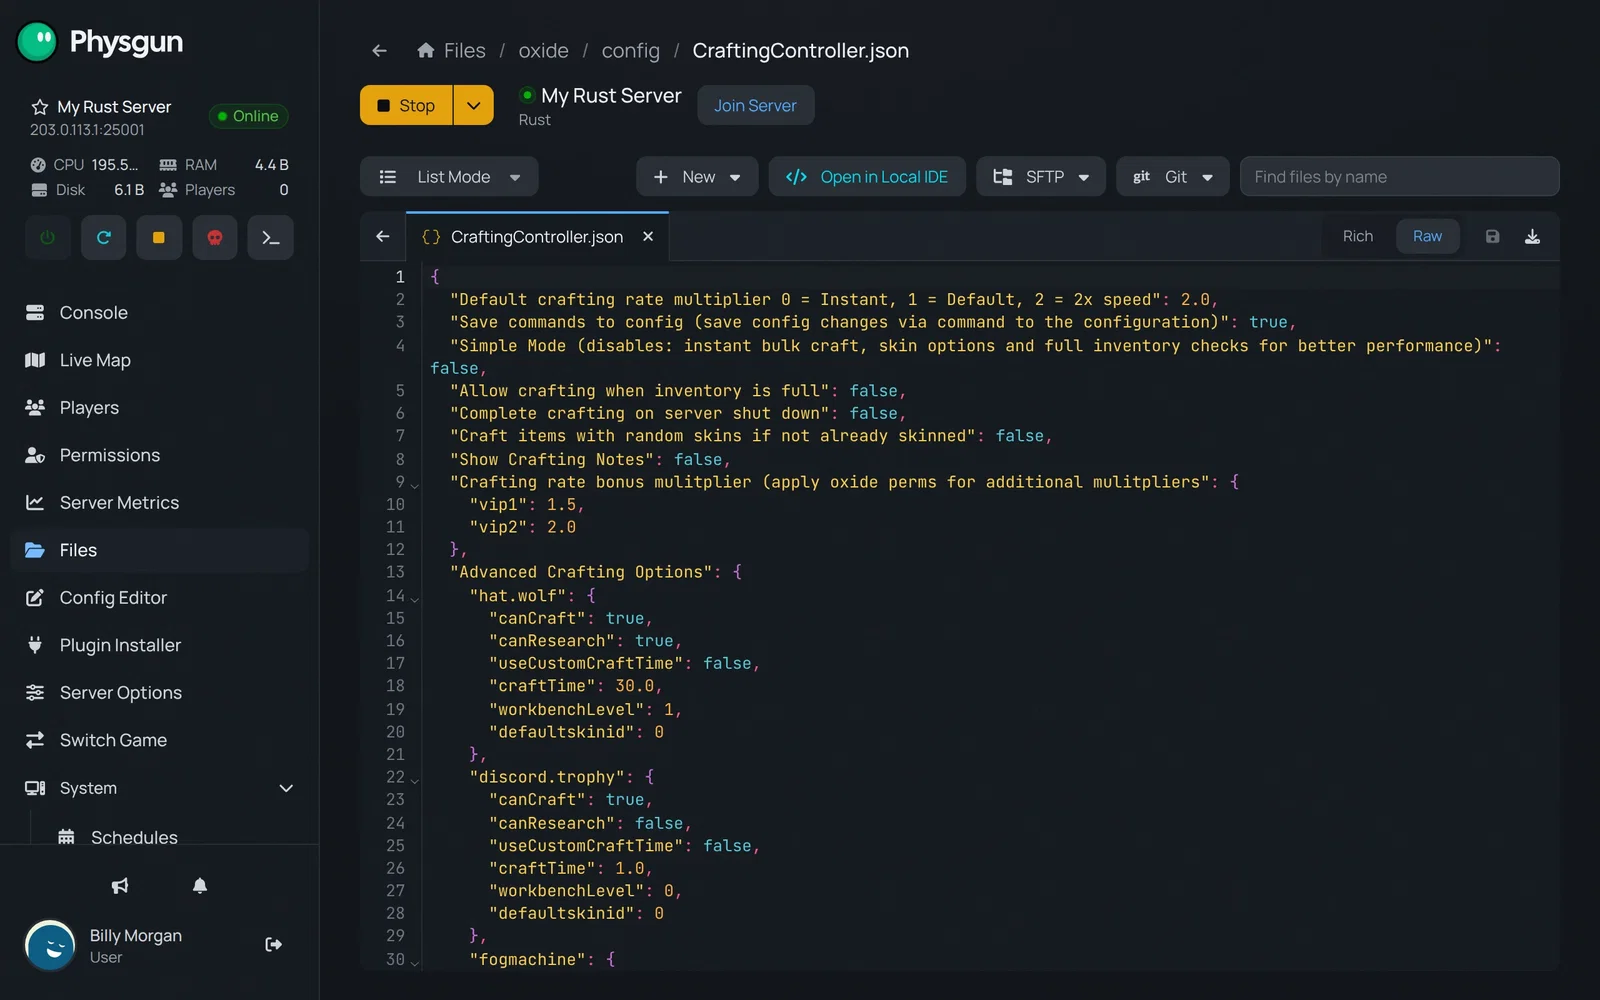
Task: Open the terminal prompt icon
Action: click(270, 238)
